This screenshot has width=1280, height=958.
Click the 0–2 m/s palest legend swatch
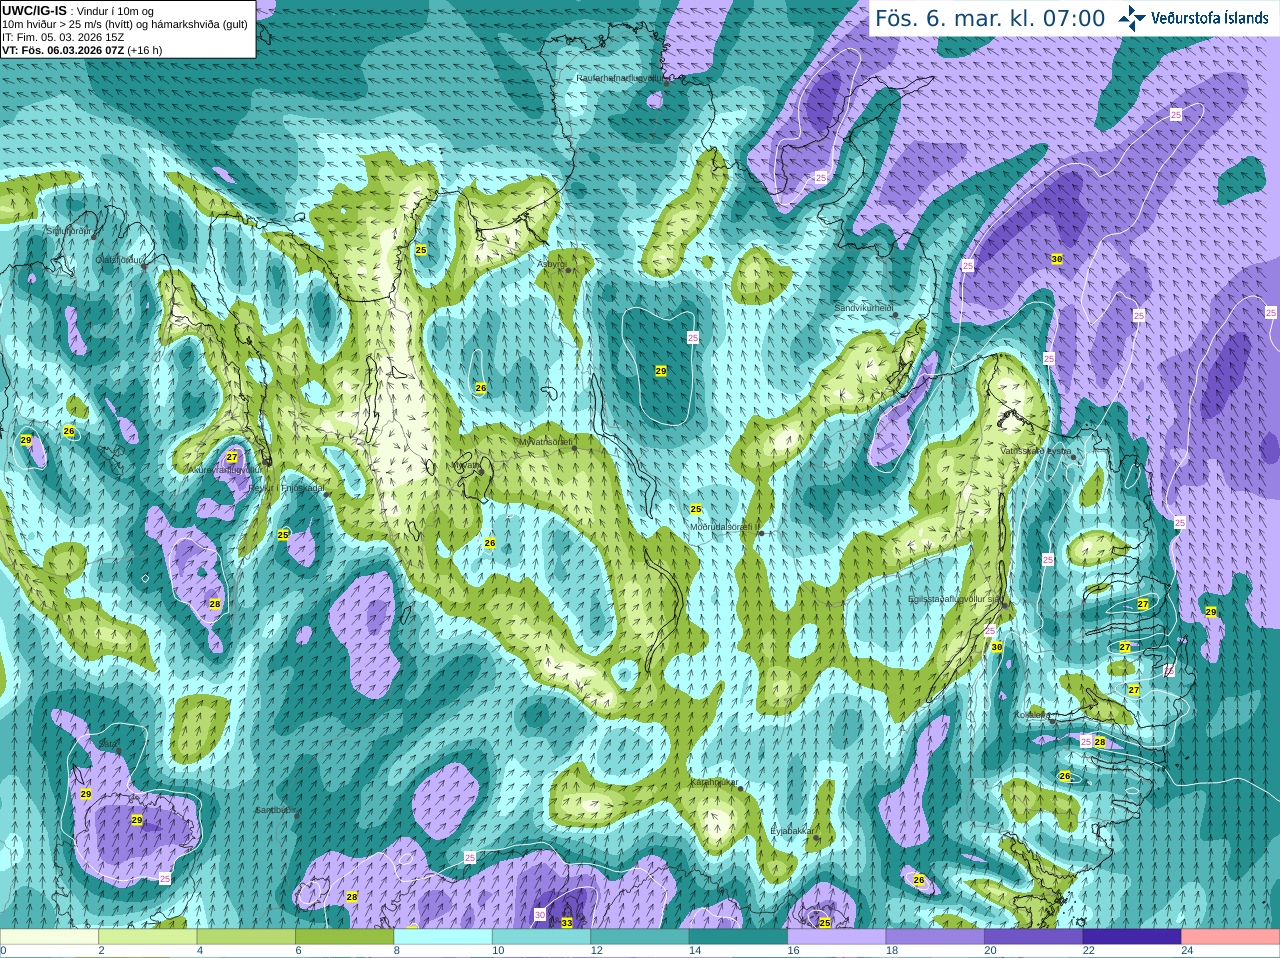pos(50,937)
